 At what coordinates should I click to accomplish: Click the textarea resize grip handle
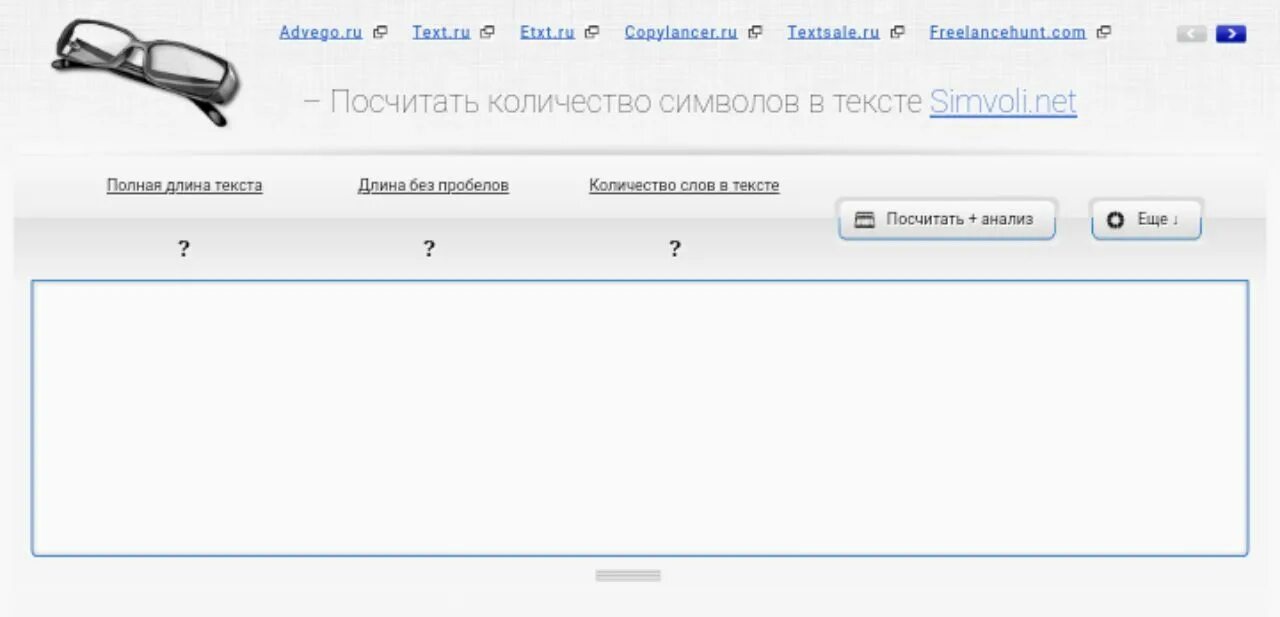click(x=627, y=575)
